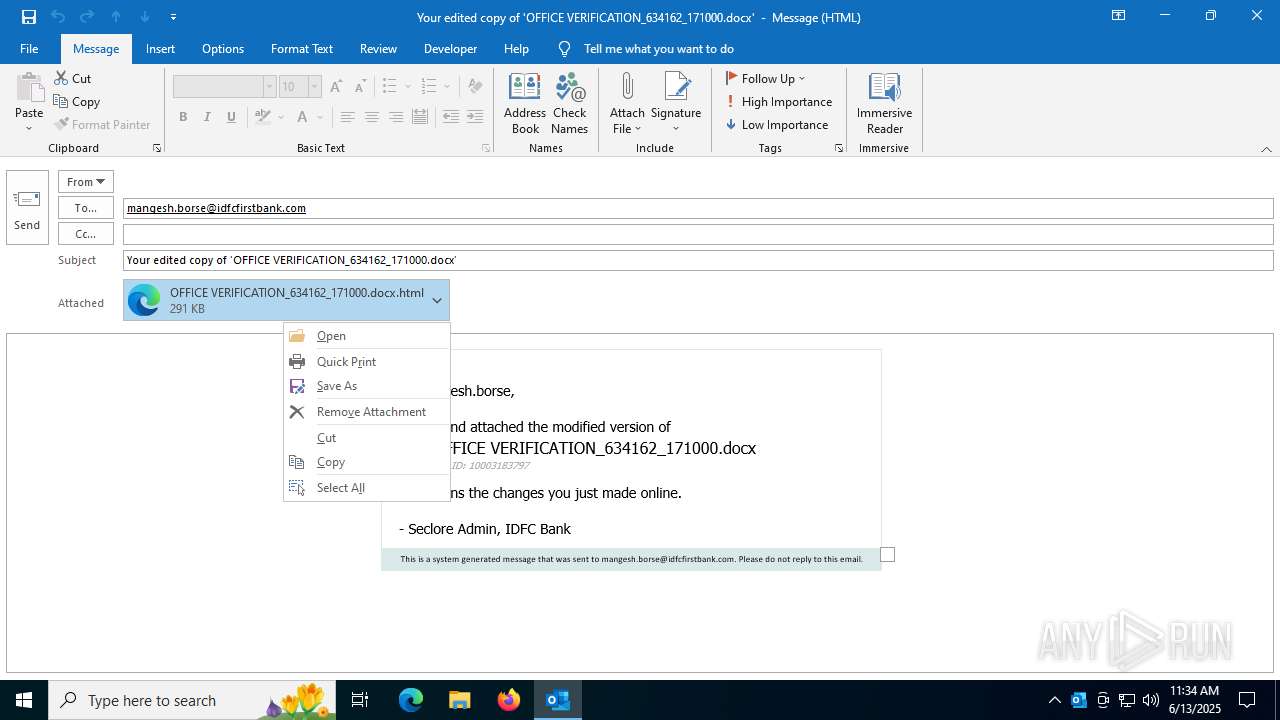The width and height of the screenshot is (1280, 720).
Task: Open the Format Text tab
Action: point(302,48)
